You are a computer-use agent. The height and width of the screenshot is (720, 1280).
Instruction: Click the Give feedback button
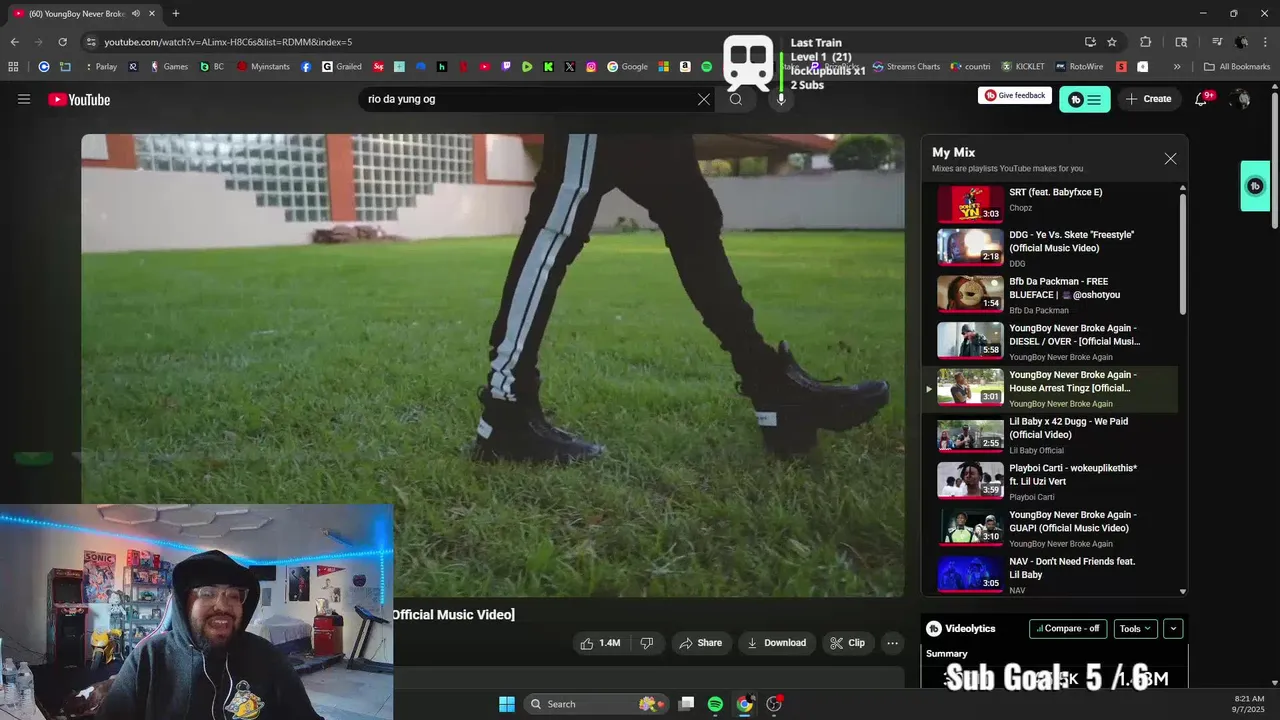[1015, 95]
